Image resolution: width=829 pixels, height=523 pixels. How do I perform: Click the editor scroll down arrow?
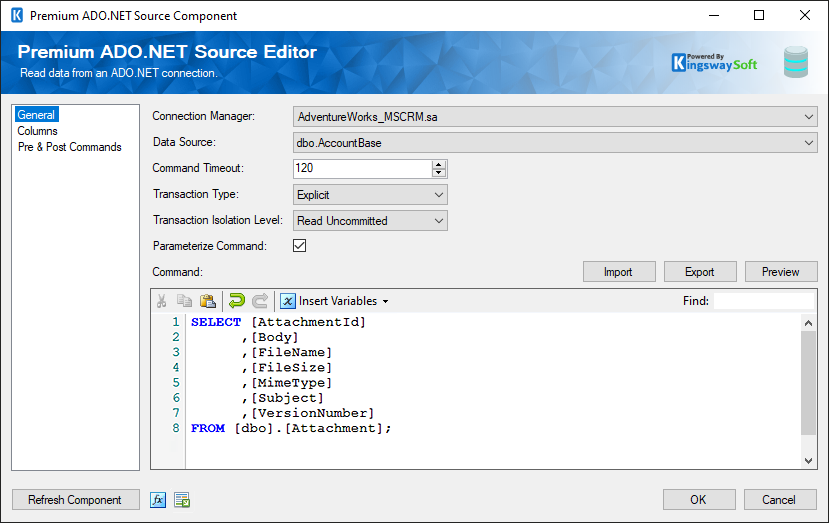[808, 461]
